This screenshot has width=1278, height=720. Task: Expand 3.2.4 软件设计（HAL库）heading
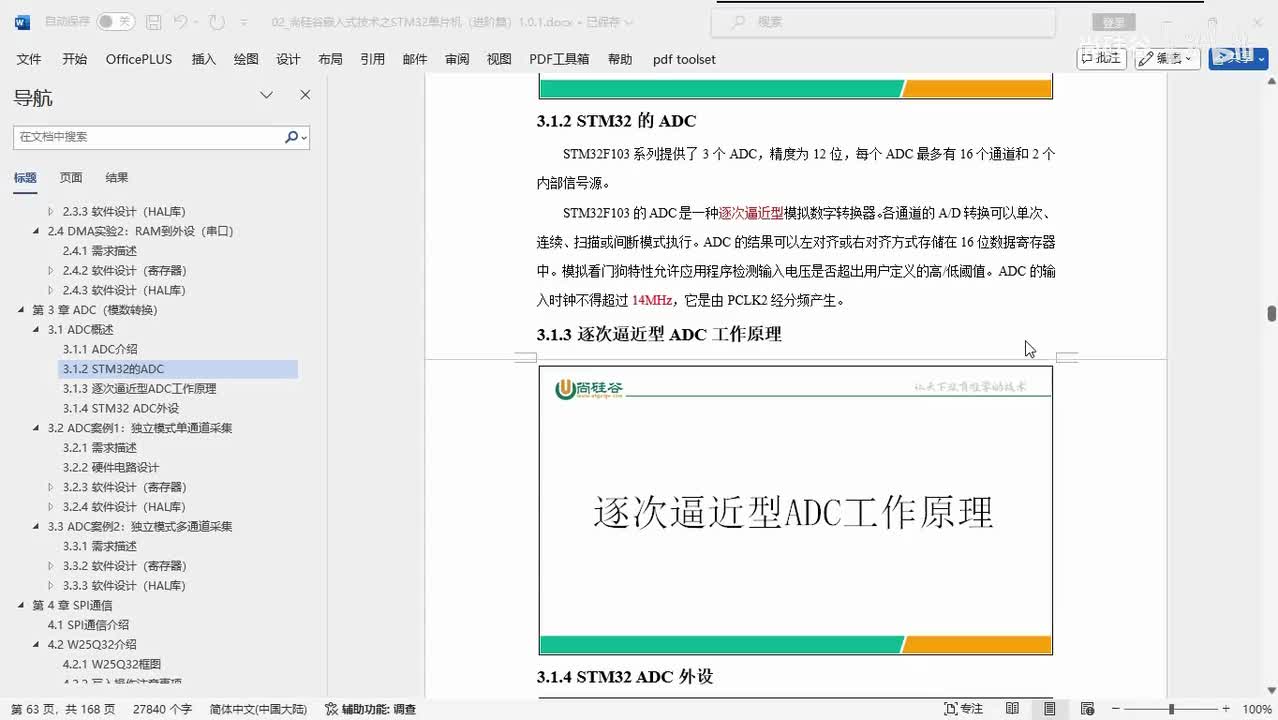pyautogui.click(x=51, y=507)
